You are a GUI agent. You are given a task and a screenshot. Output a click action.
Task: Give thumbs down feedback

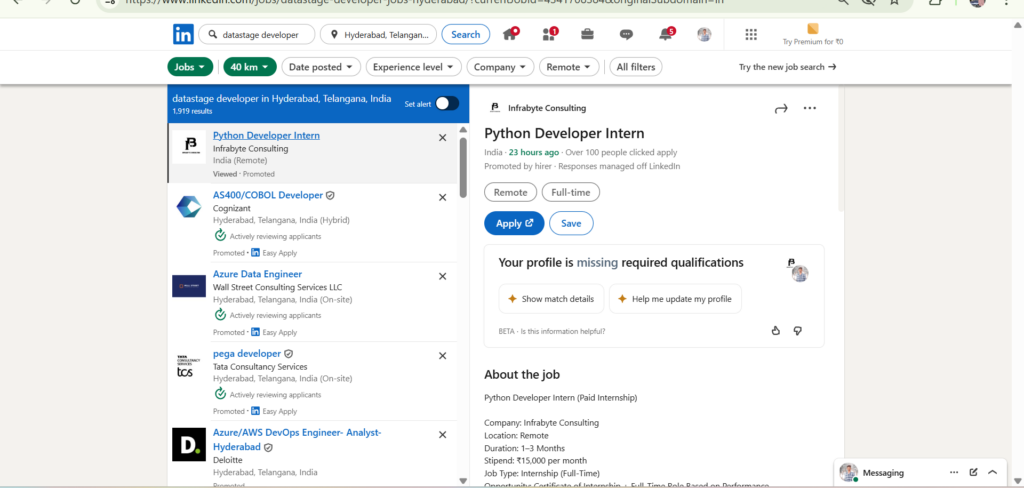click(x=797, y=331)
